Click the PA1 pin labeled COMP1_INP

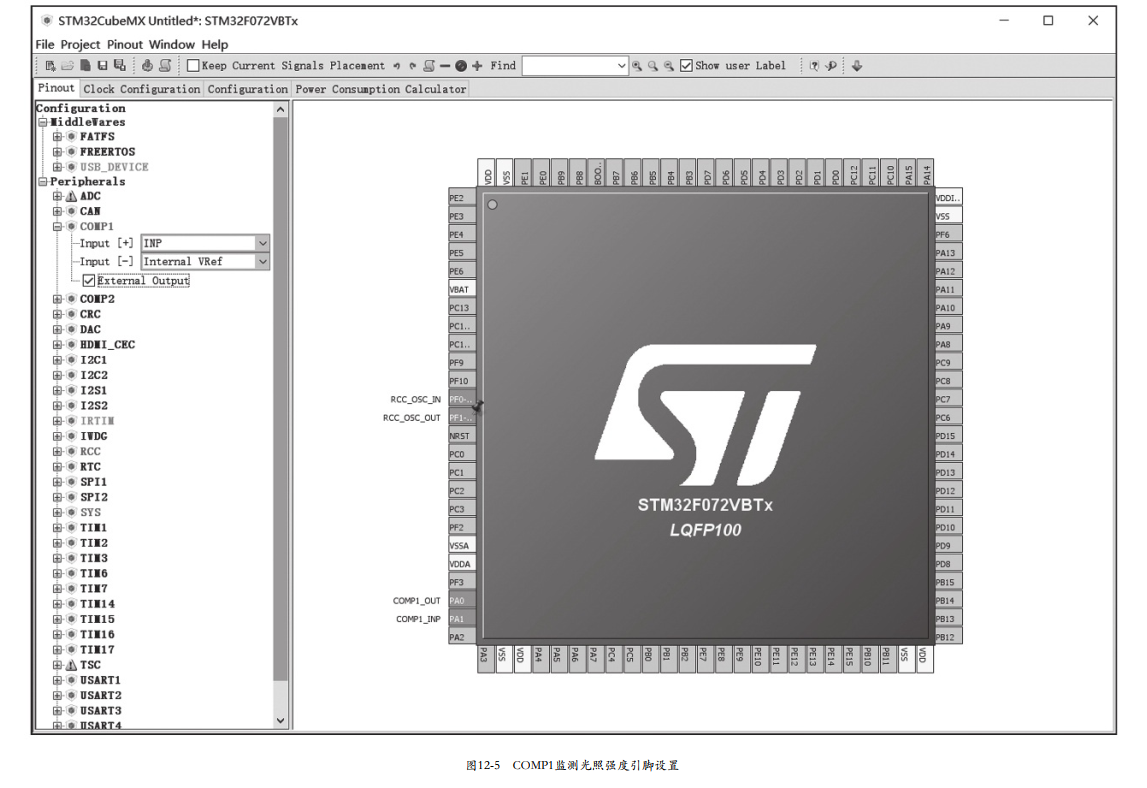pyautogui.click(x=462, y=619)
